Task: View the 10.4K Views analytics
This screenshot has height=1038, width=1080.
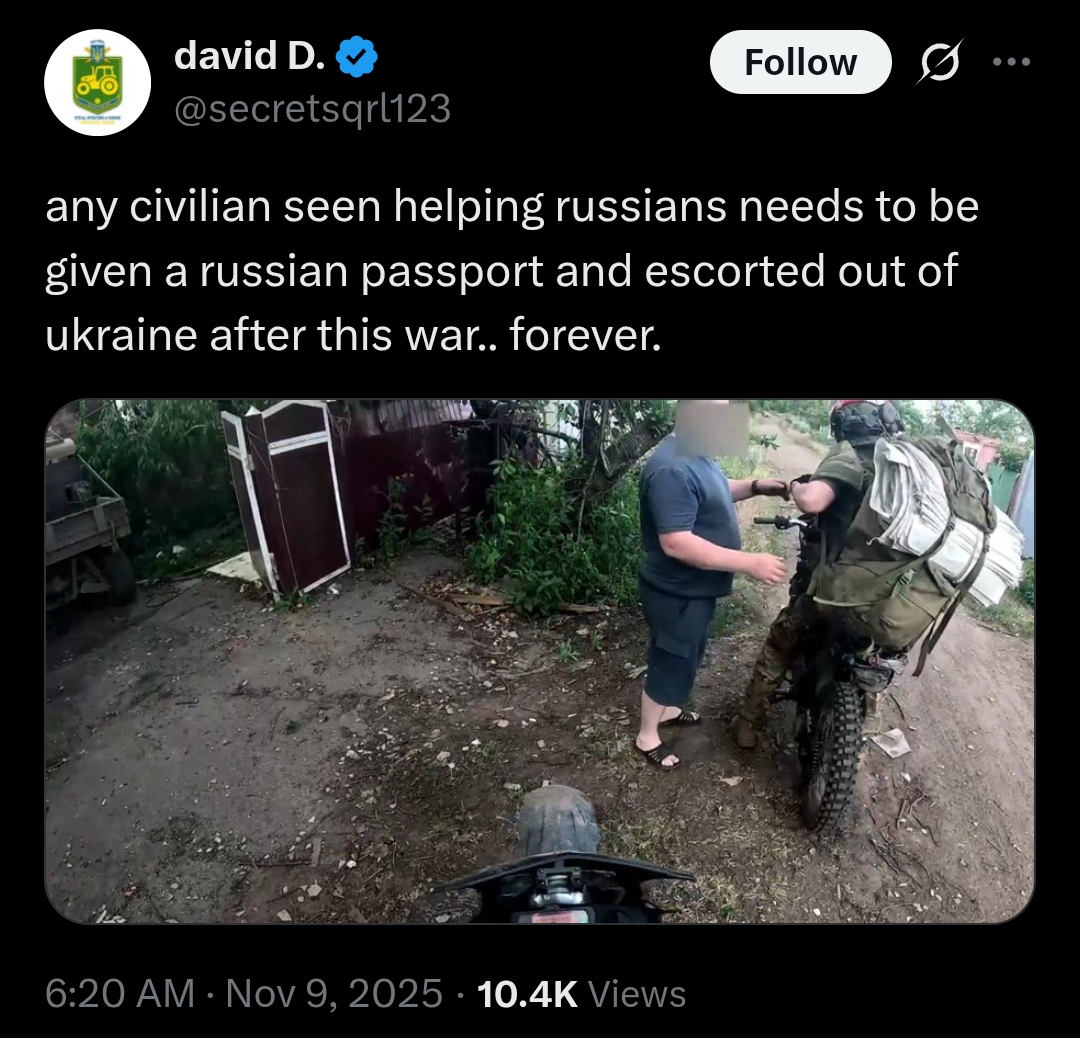Action: [x=581, y=994]
